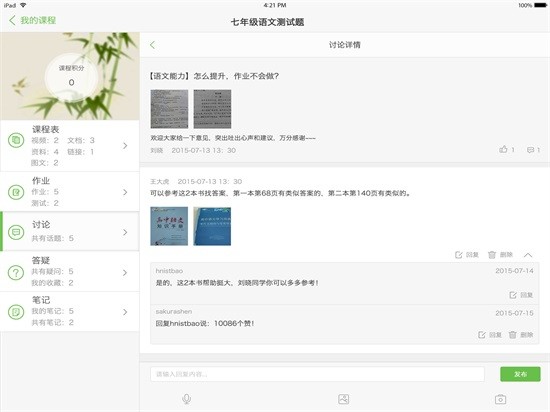Open second attached photo in the question
The height and width of the screenshot is (412, 550).
point(212,109)
